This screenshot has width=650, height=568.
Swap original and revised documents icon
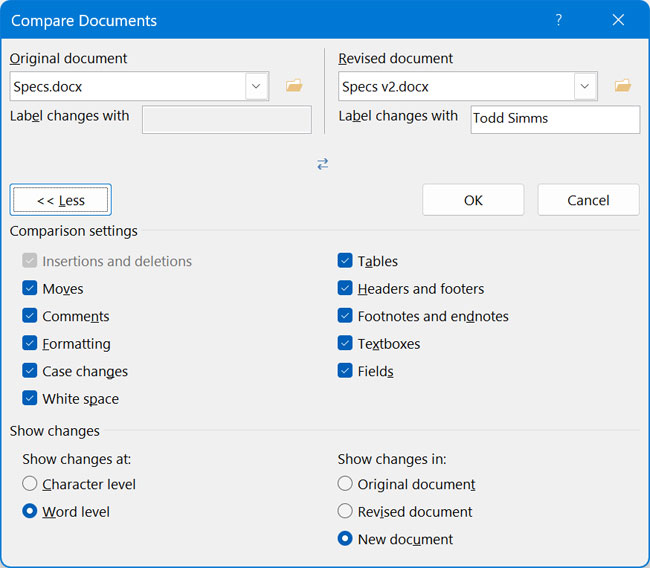323,164
